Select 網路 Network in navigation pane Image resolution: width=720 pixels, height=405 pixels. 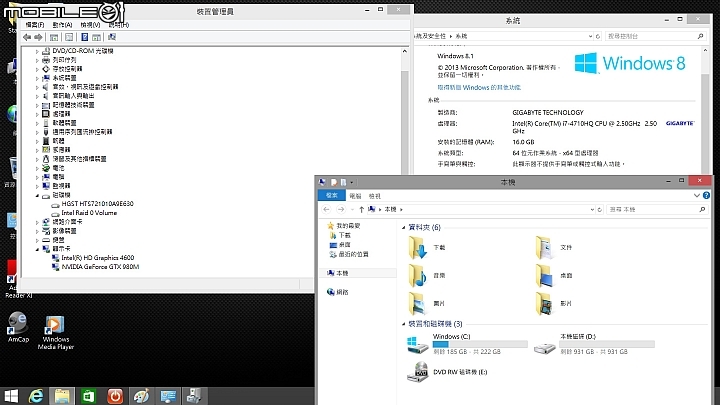tap(342, 292)
